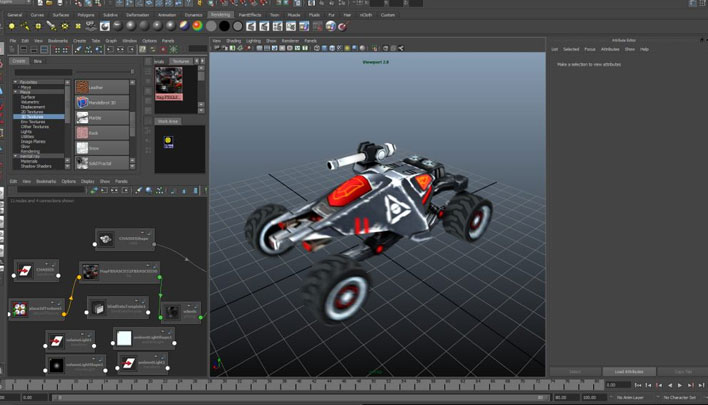Open the Polygons shelf tab

coord(86,15)
